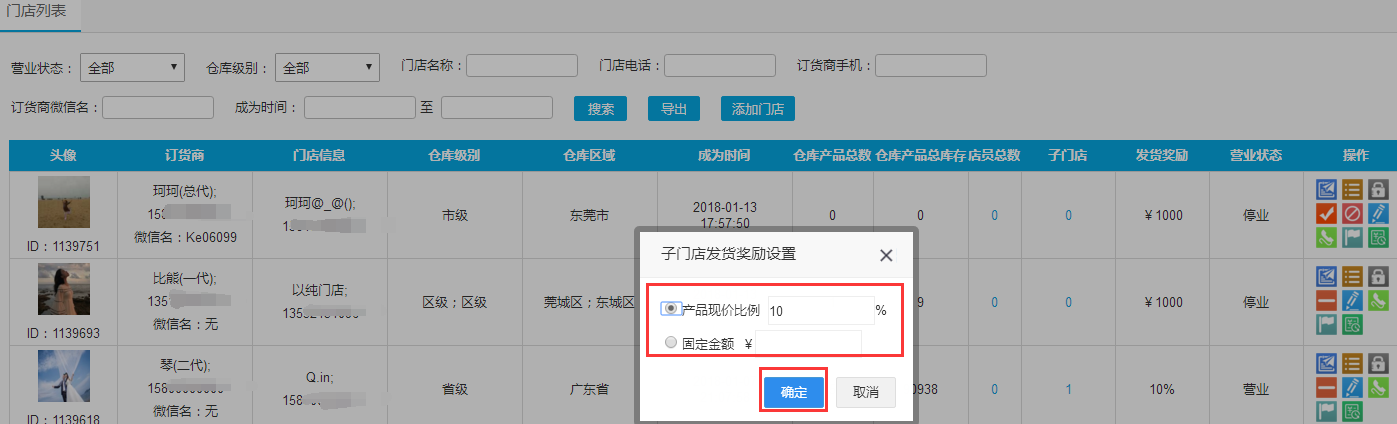Click the green phone icon in 比熊 row

[1378, 301]
